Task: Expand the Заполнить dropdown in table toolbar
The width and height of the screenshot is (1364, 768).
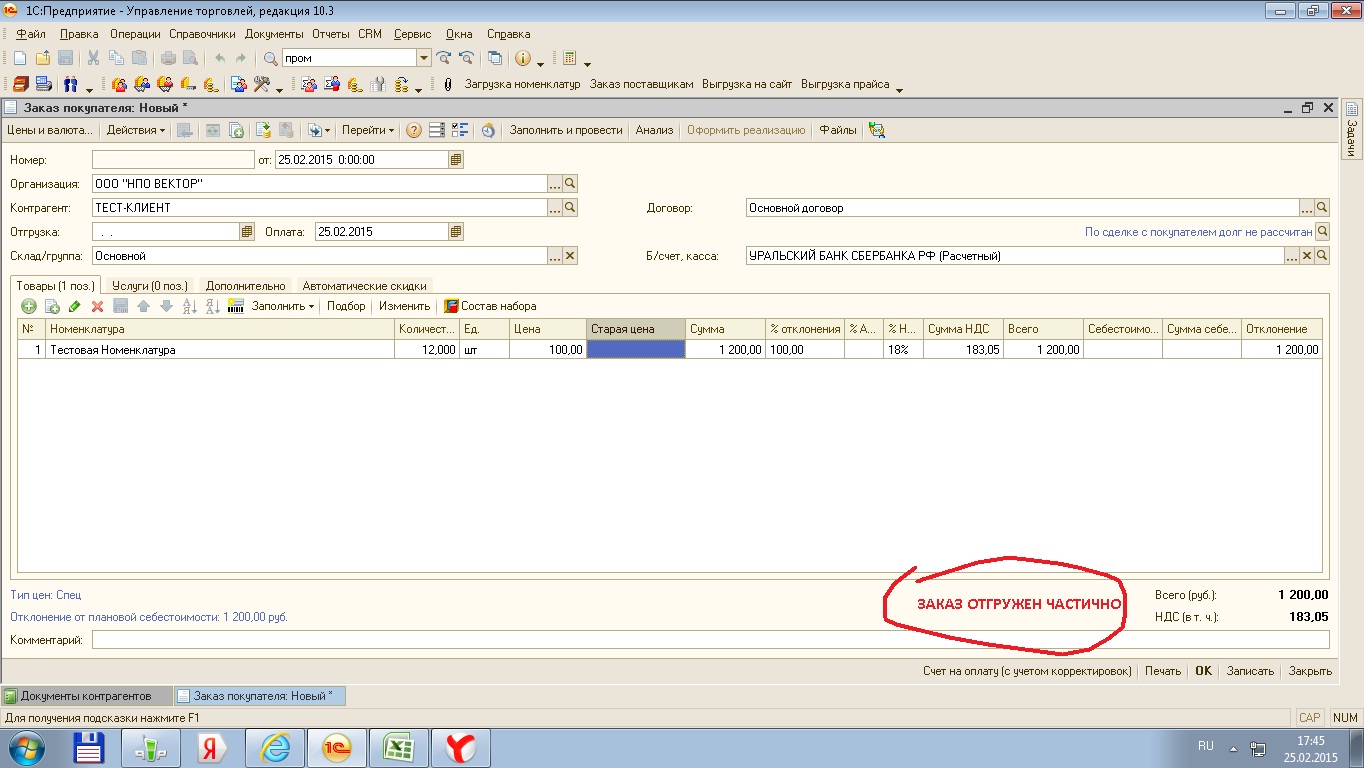Action: (283, 306)
